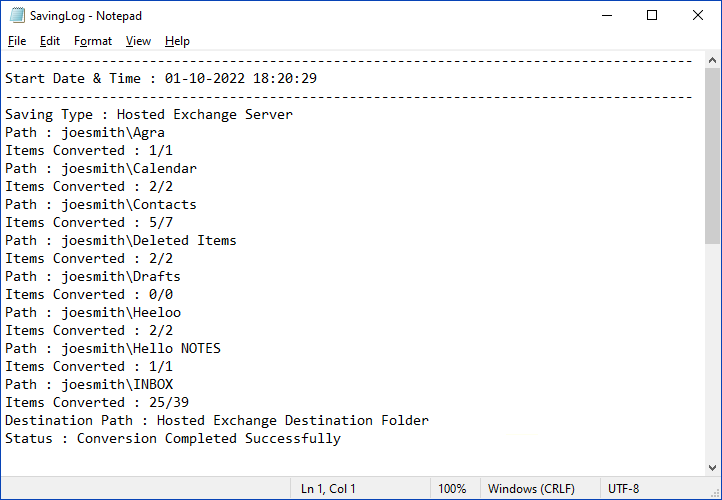Click the Path joesmith\Heeloo line
Screen dimensions: 722x500
[93, 313]
